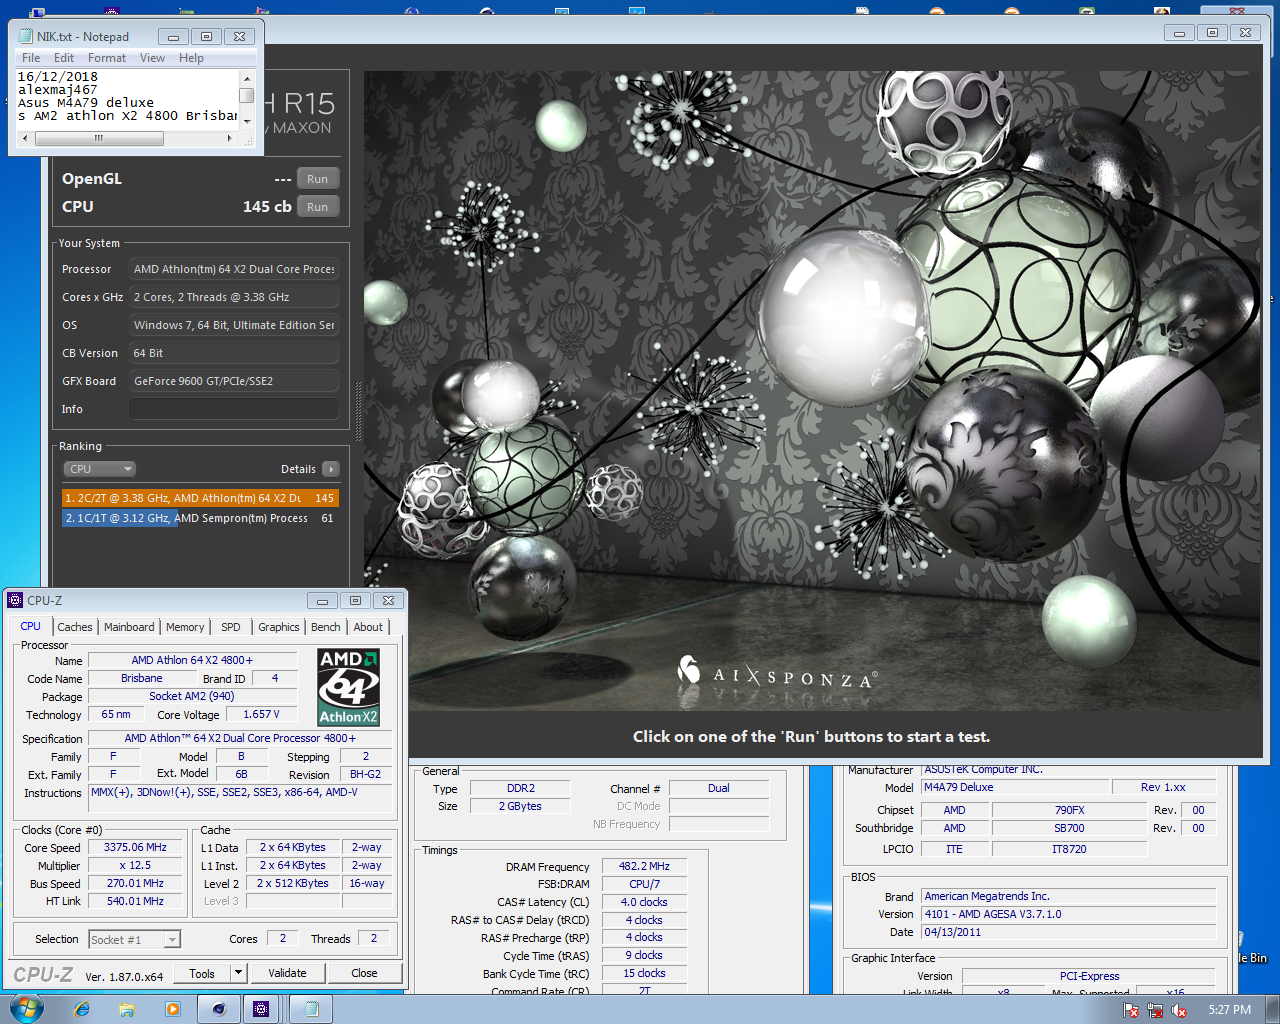Switch to the Caches tab in CPU-Z
The height and width of the screenshot is (1024, 1280).
tap(75, 627)
